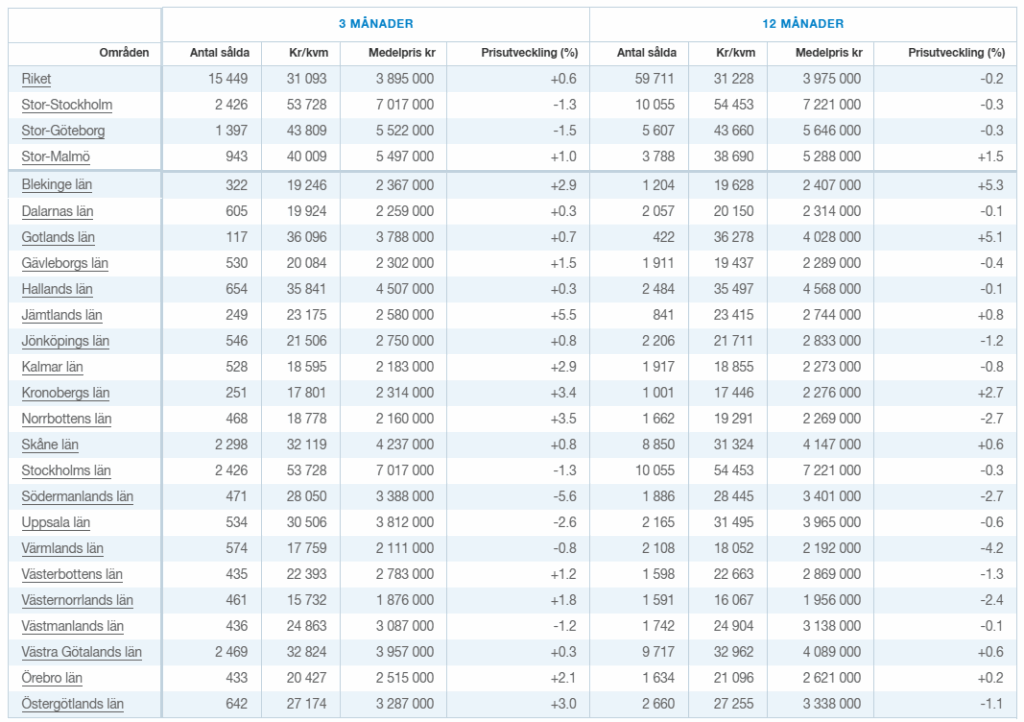Image resolution: width=1024 pixels, height=722 pixels.
Task: Open the Norrbottens län link
Action: tap(66, 419)
